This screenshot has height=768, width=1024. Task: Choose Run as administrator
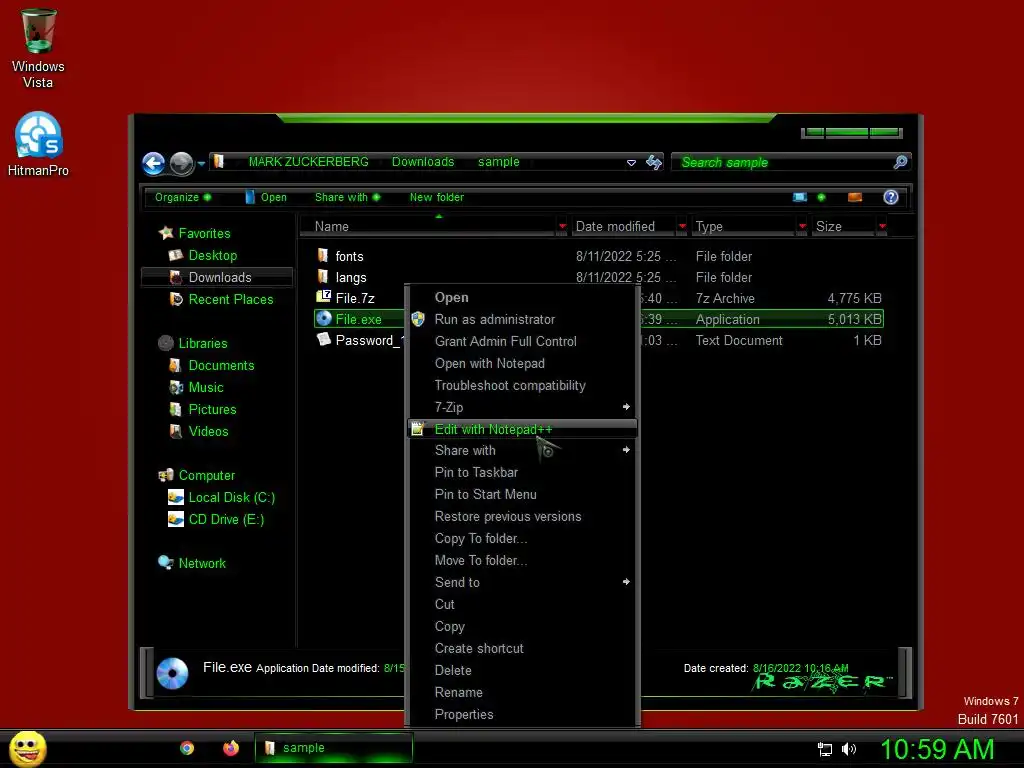(x=522, y=319)
